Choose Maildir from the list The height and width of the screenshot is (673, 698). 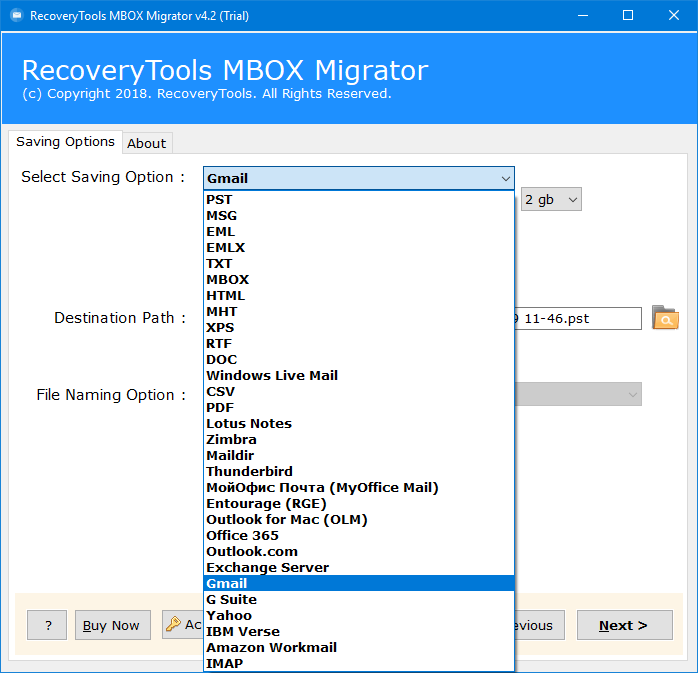(359, 456)
